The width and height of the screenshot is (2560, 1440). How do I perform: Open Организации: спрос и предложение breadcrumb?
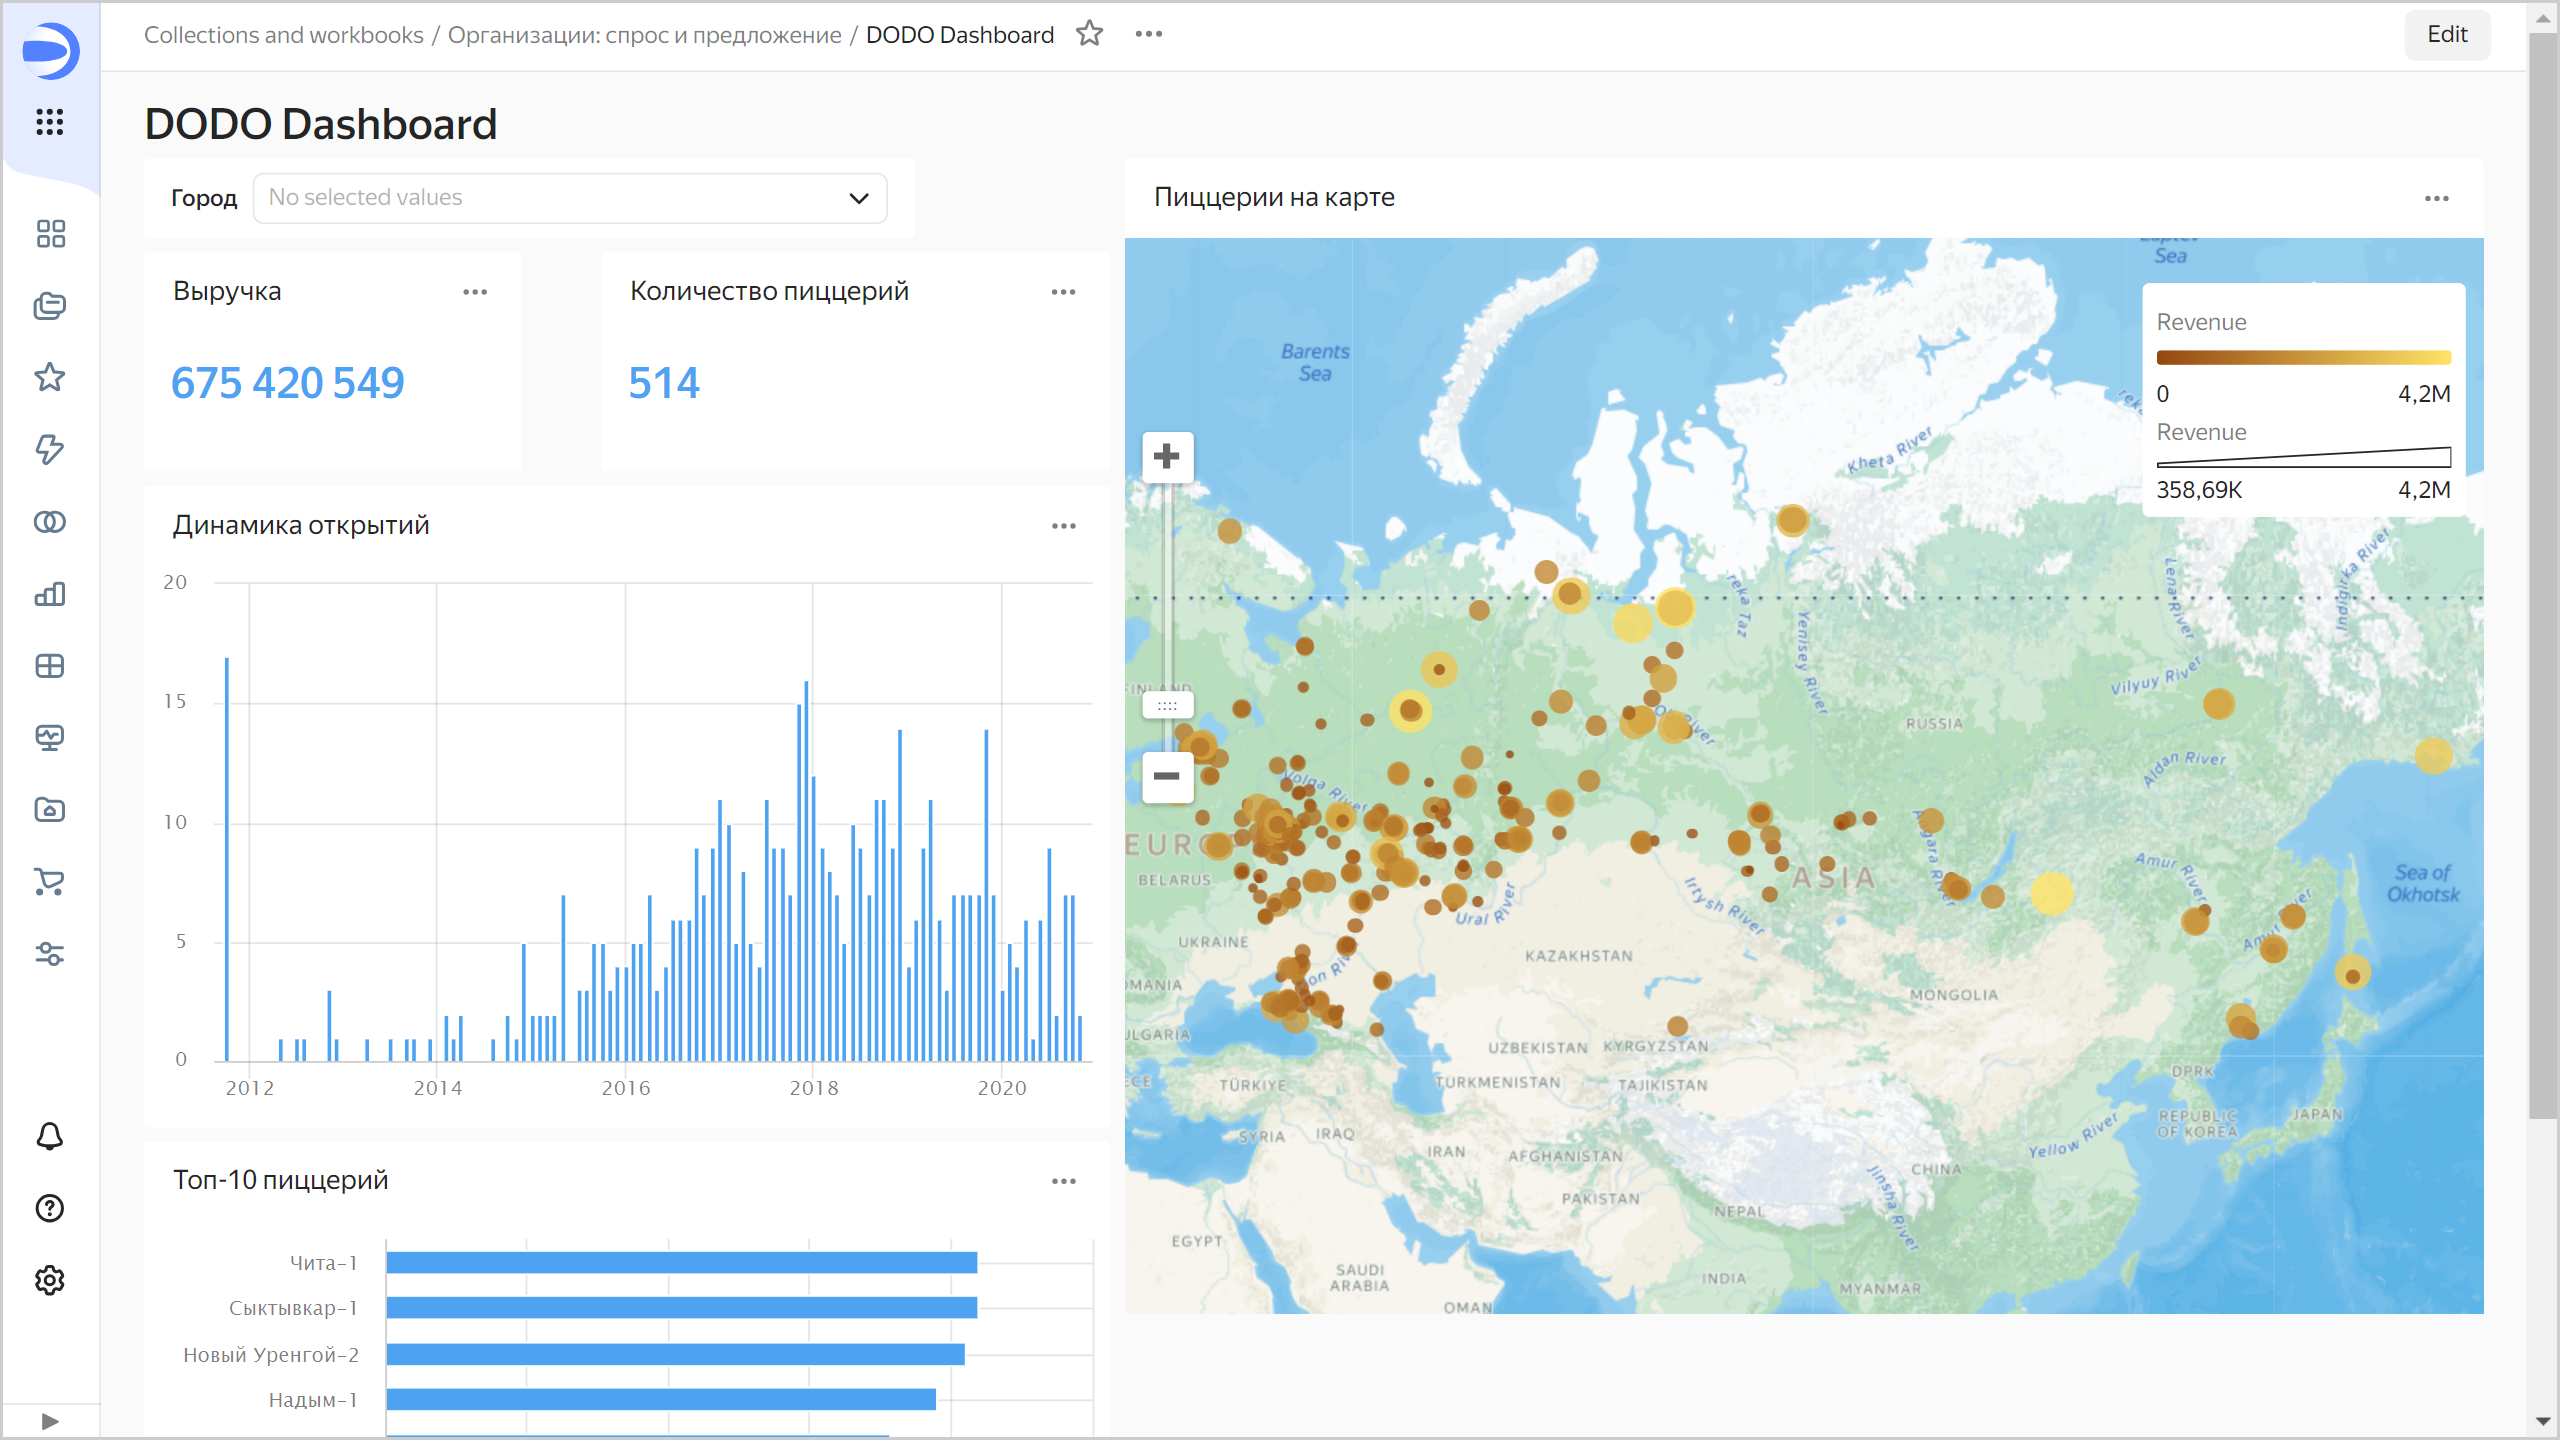[644, 35]
